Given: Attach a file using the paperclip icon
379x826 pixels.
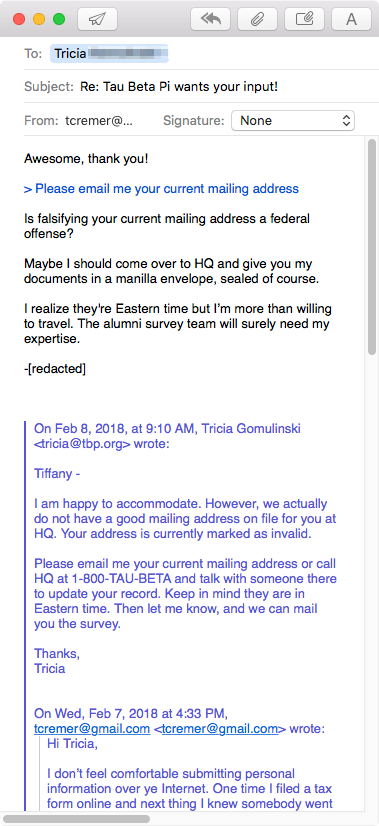Looking at the screenshot, I should 257,19.
